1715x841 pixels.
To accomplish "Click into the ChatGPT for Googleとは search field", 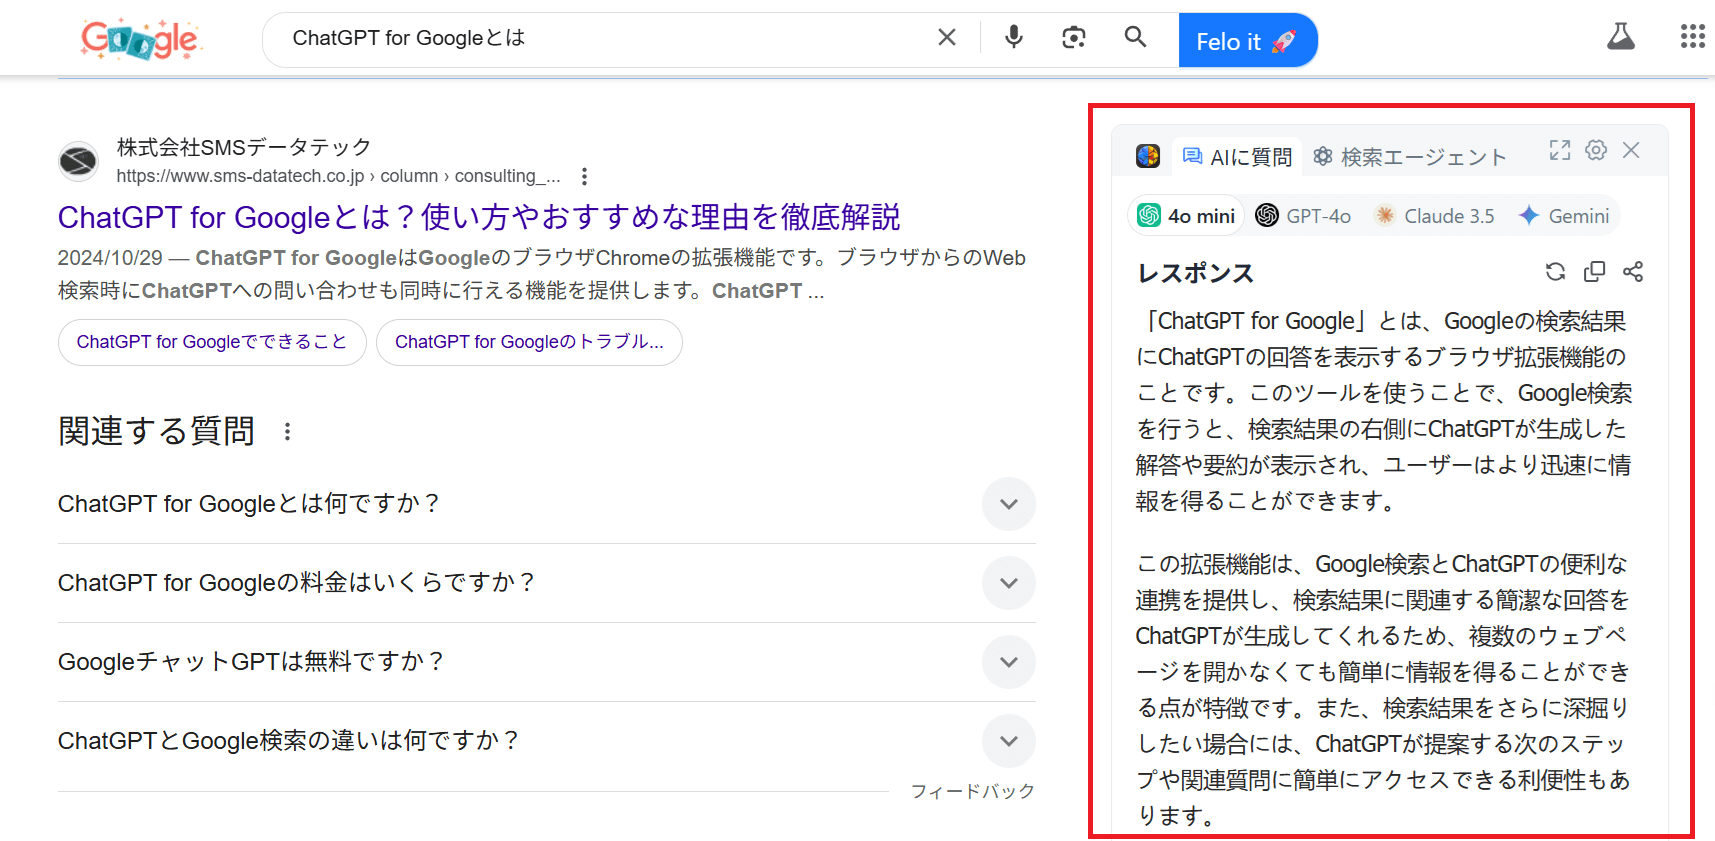I will point(600,38).
